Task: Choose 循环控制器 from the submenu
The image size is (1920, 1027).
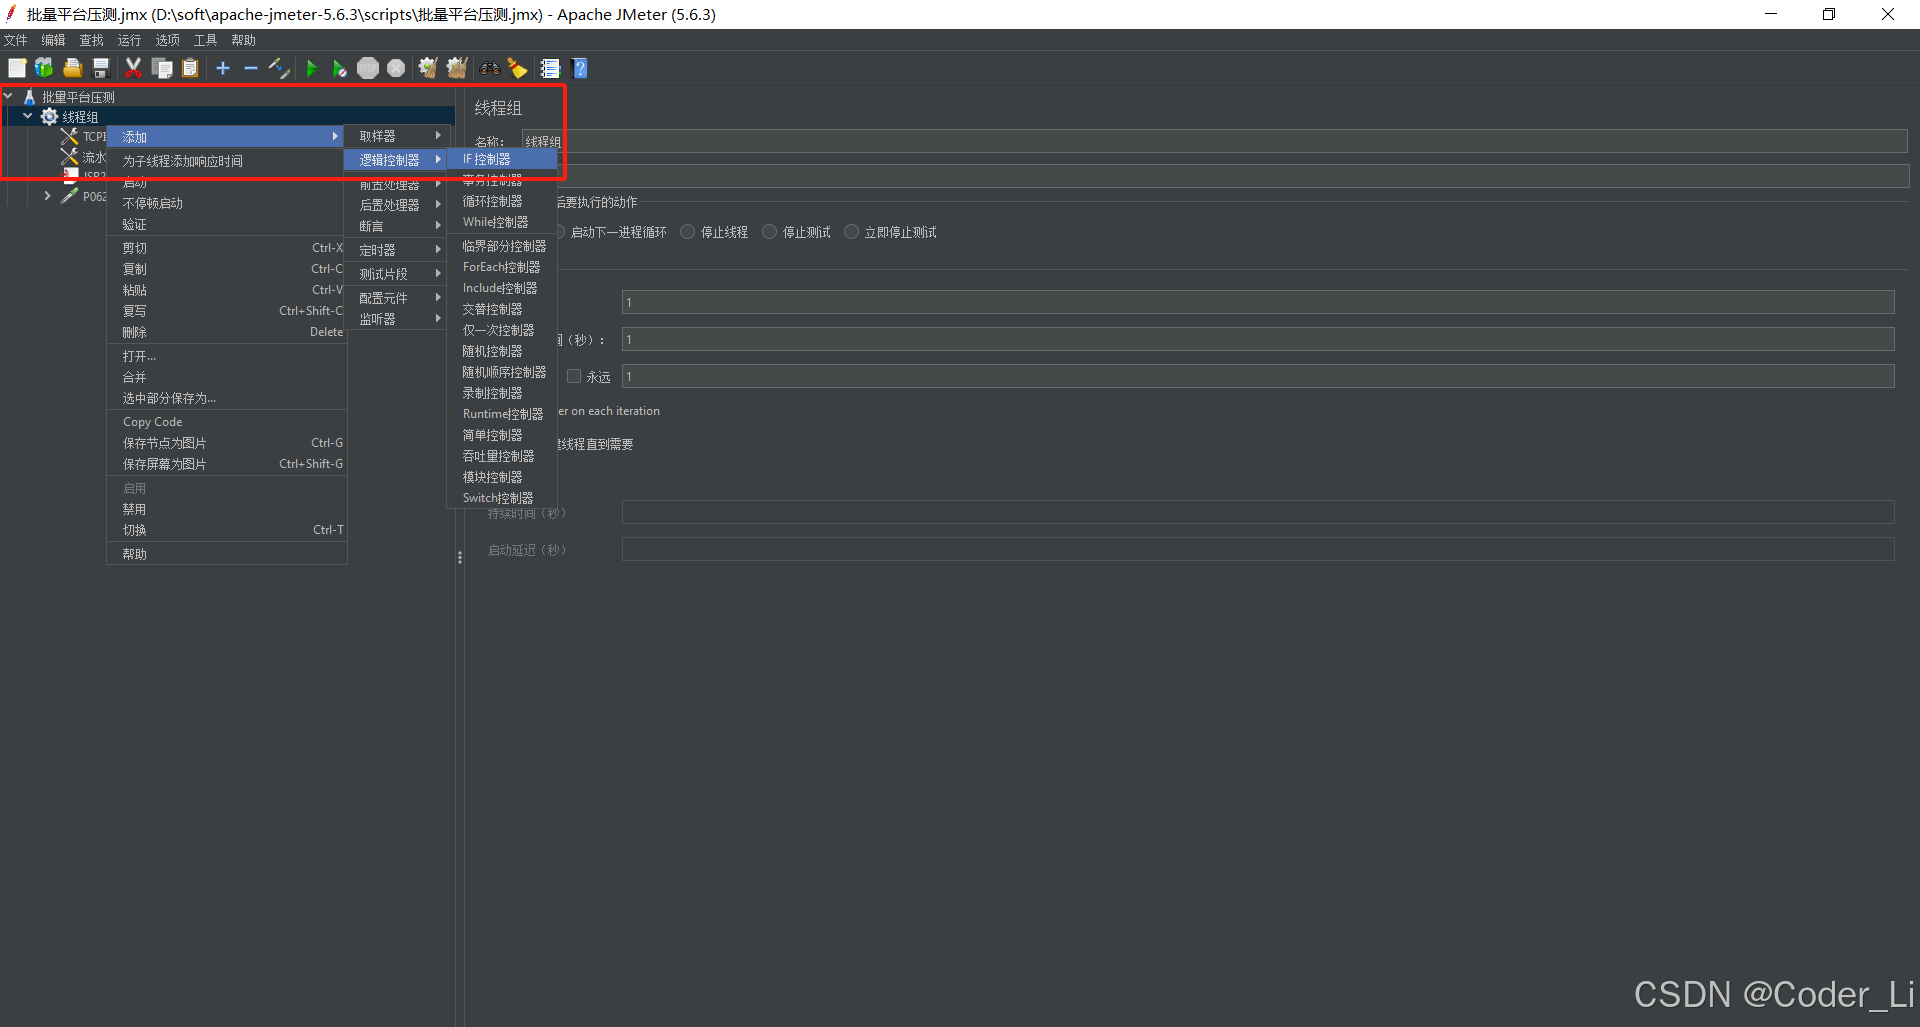Action: (x=502, y=201)
